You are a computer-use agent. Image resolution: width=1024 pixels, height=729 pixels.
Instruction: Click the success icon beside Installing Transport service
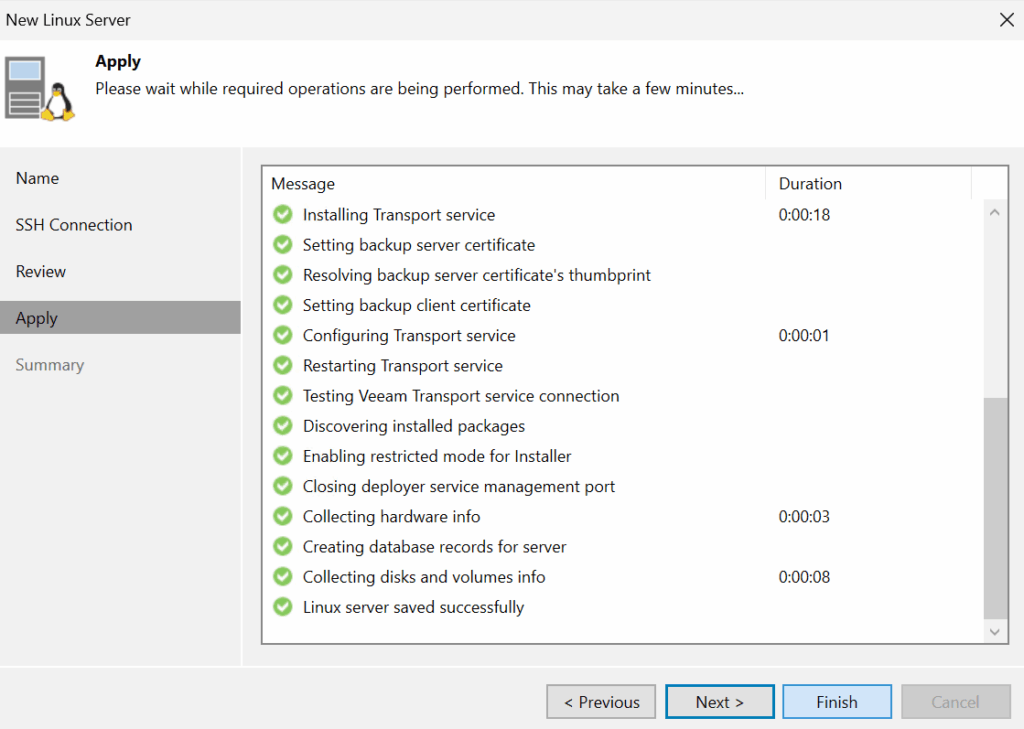[x=283, y=214]
